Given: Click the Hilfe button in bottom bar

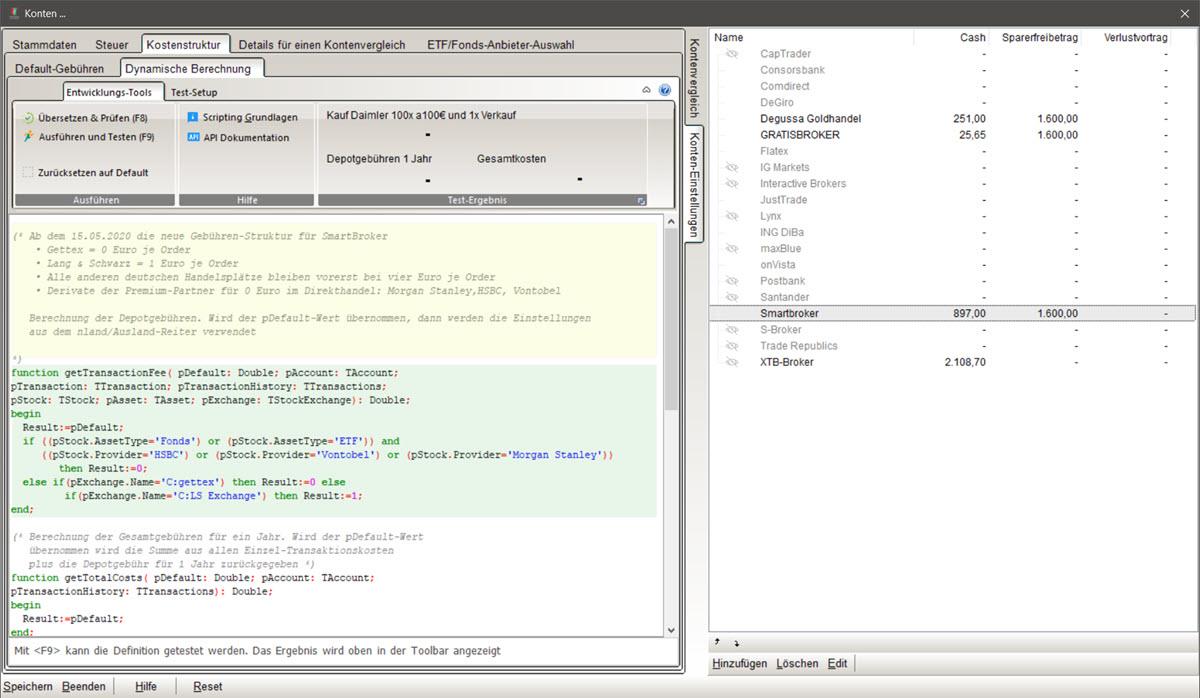Looking at the screenshot, I should pos(146,687).
